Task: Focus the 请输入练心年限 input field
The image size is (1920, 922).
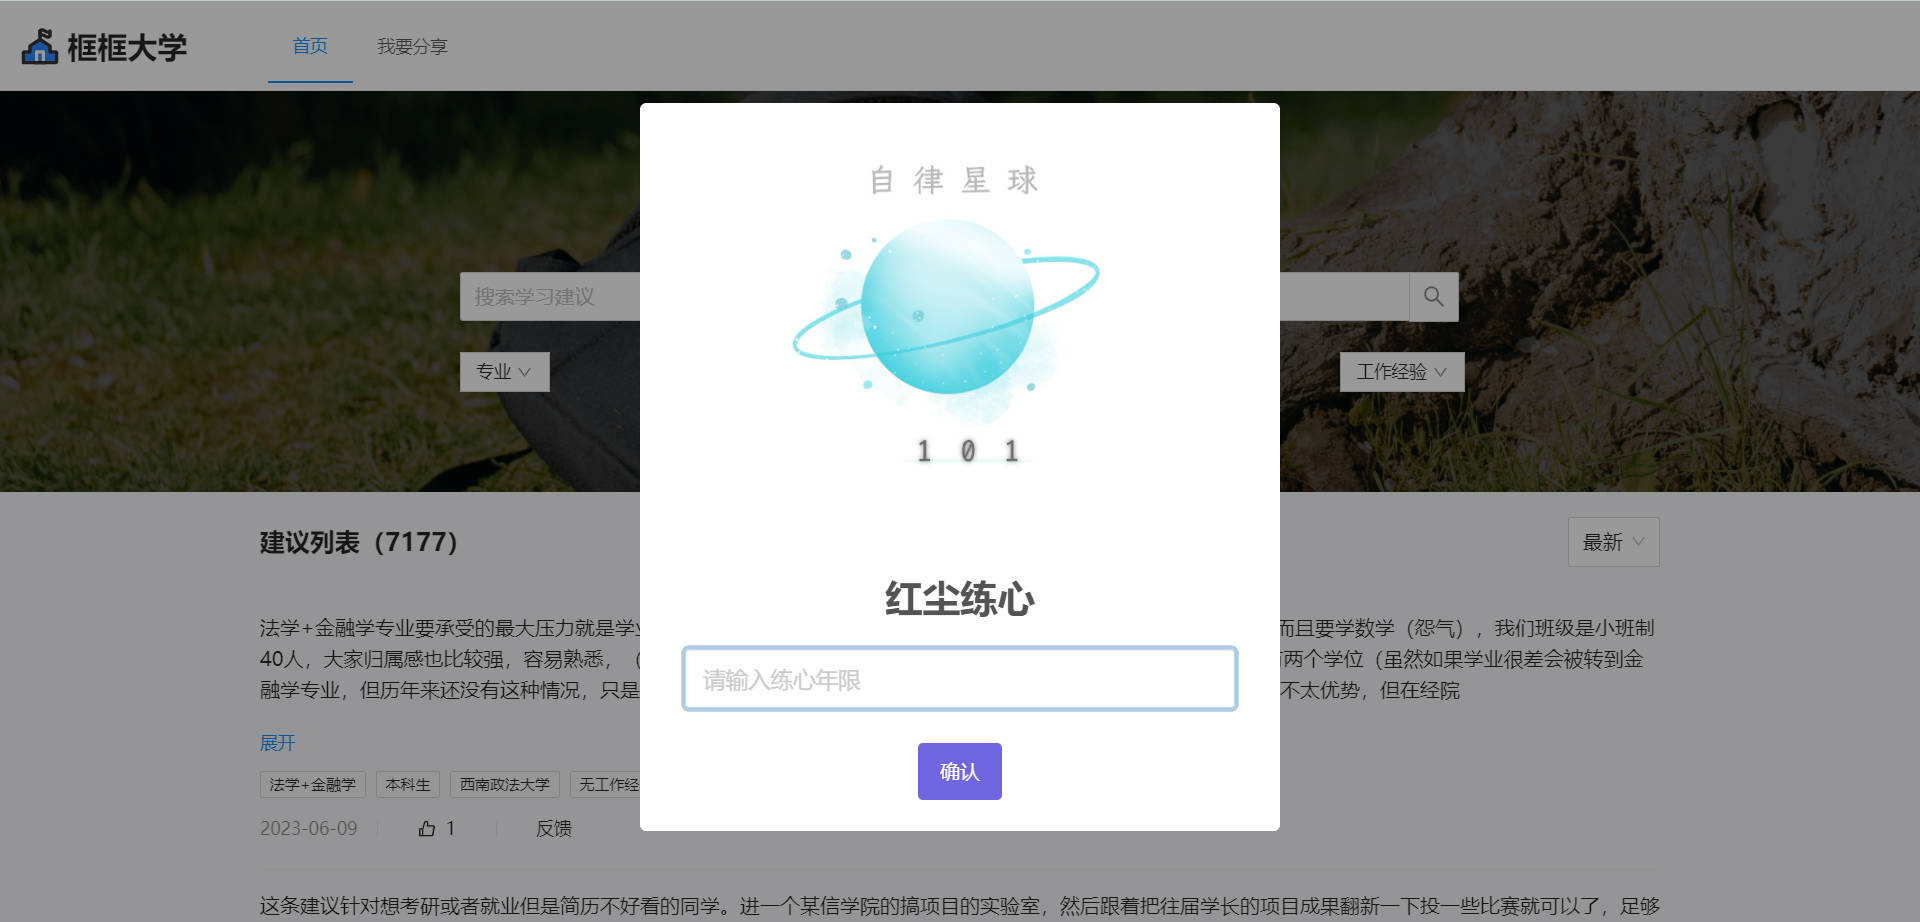Action: point(959,680)
